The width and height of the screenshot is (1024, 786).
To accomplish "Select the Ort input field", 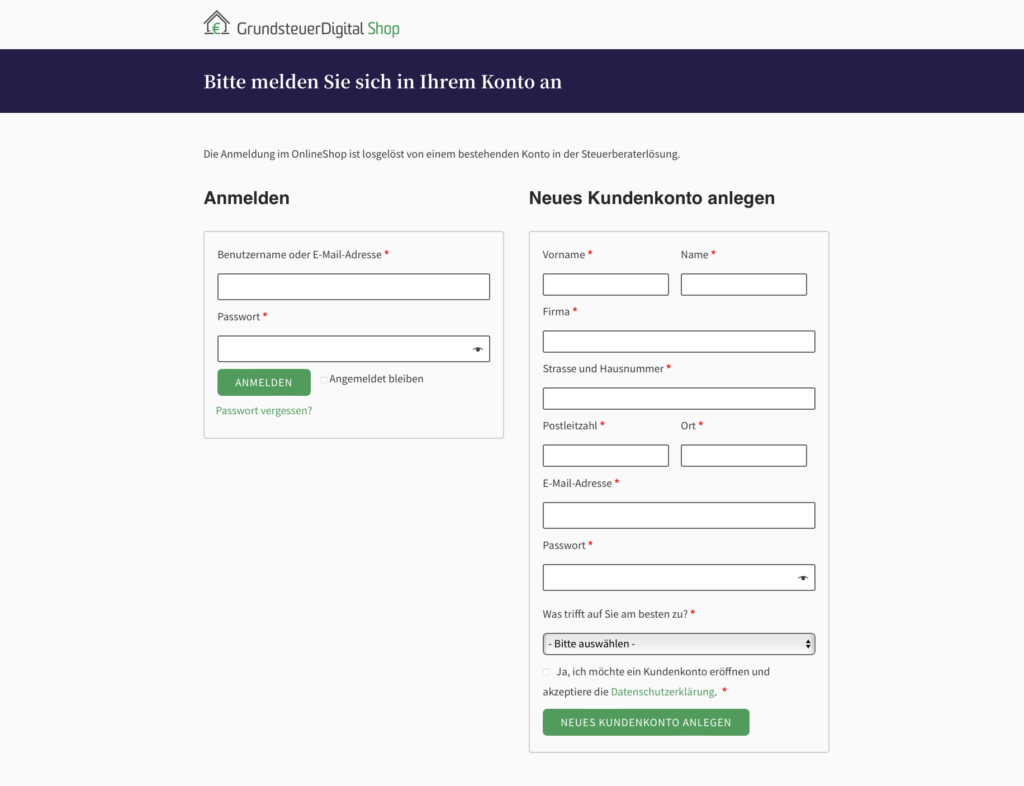I will click(x=743, y=456).
